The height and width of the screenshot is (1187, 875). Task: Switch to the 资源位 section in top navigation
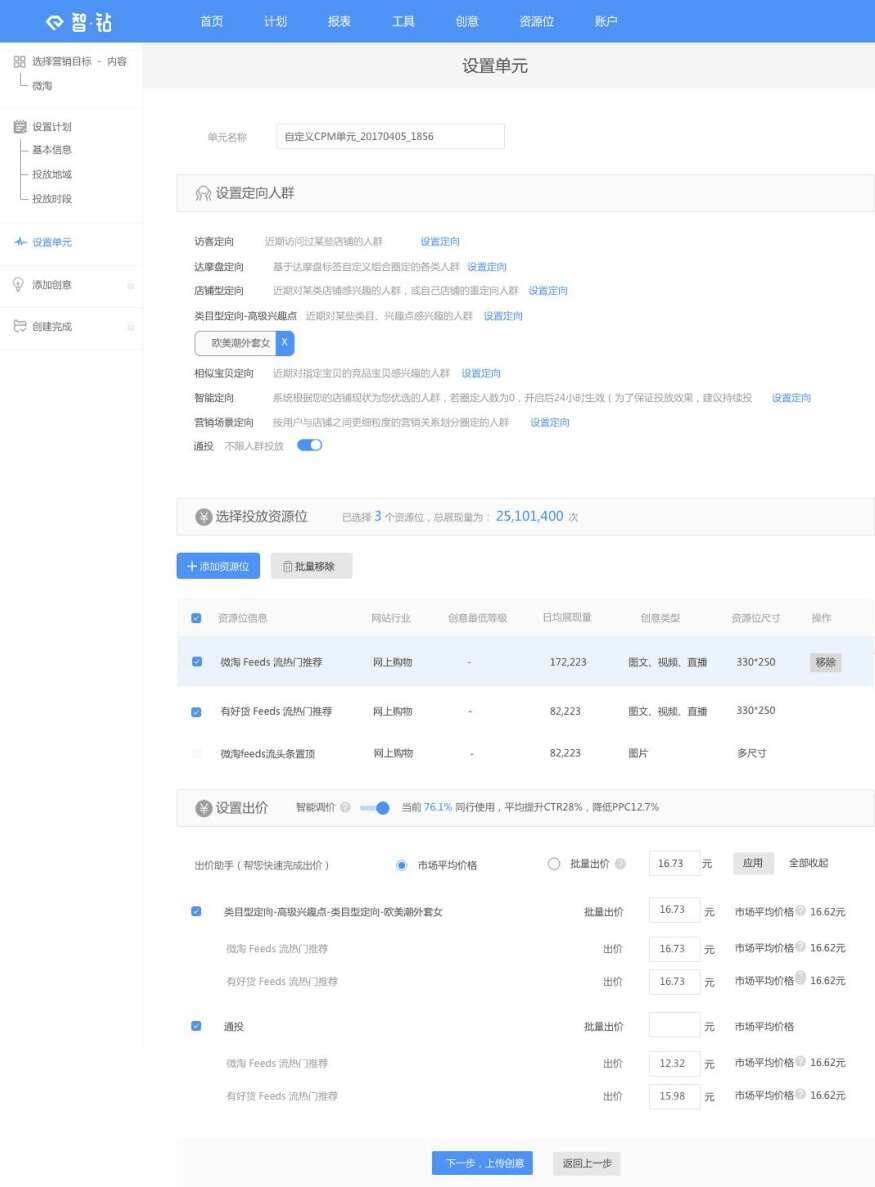pyautogui.click(x=535, y=20)
